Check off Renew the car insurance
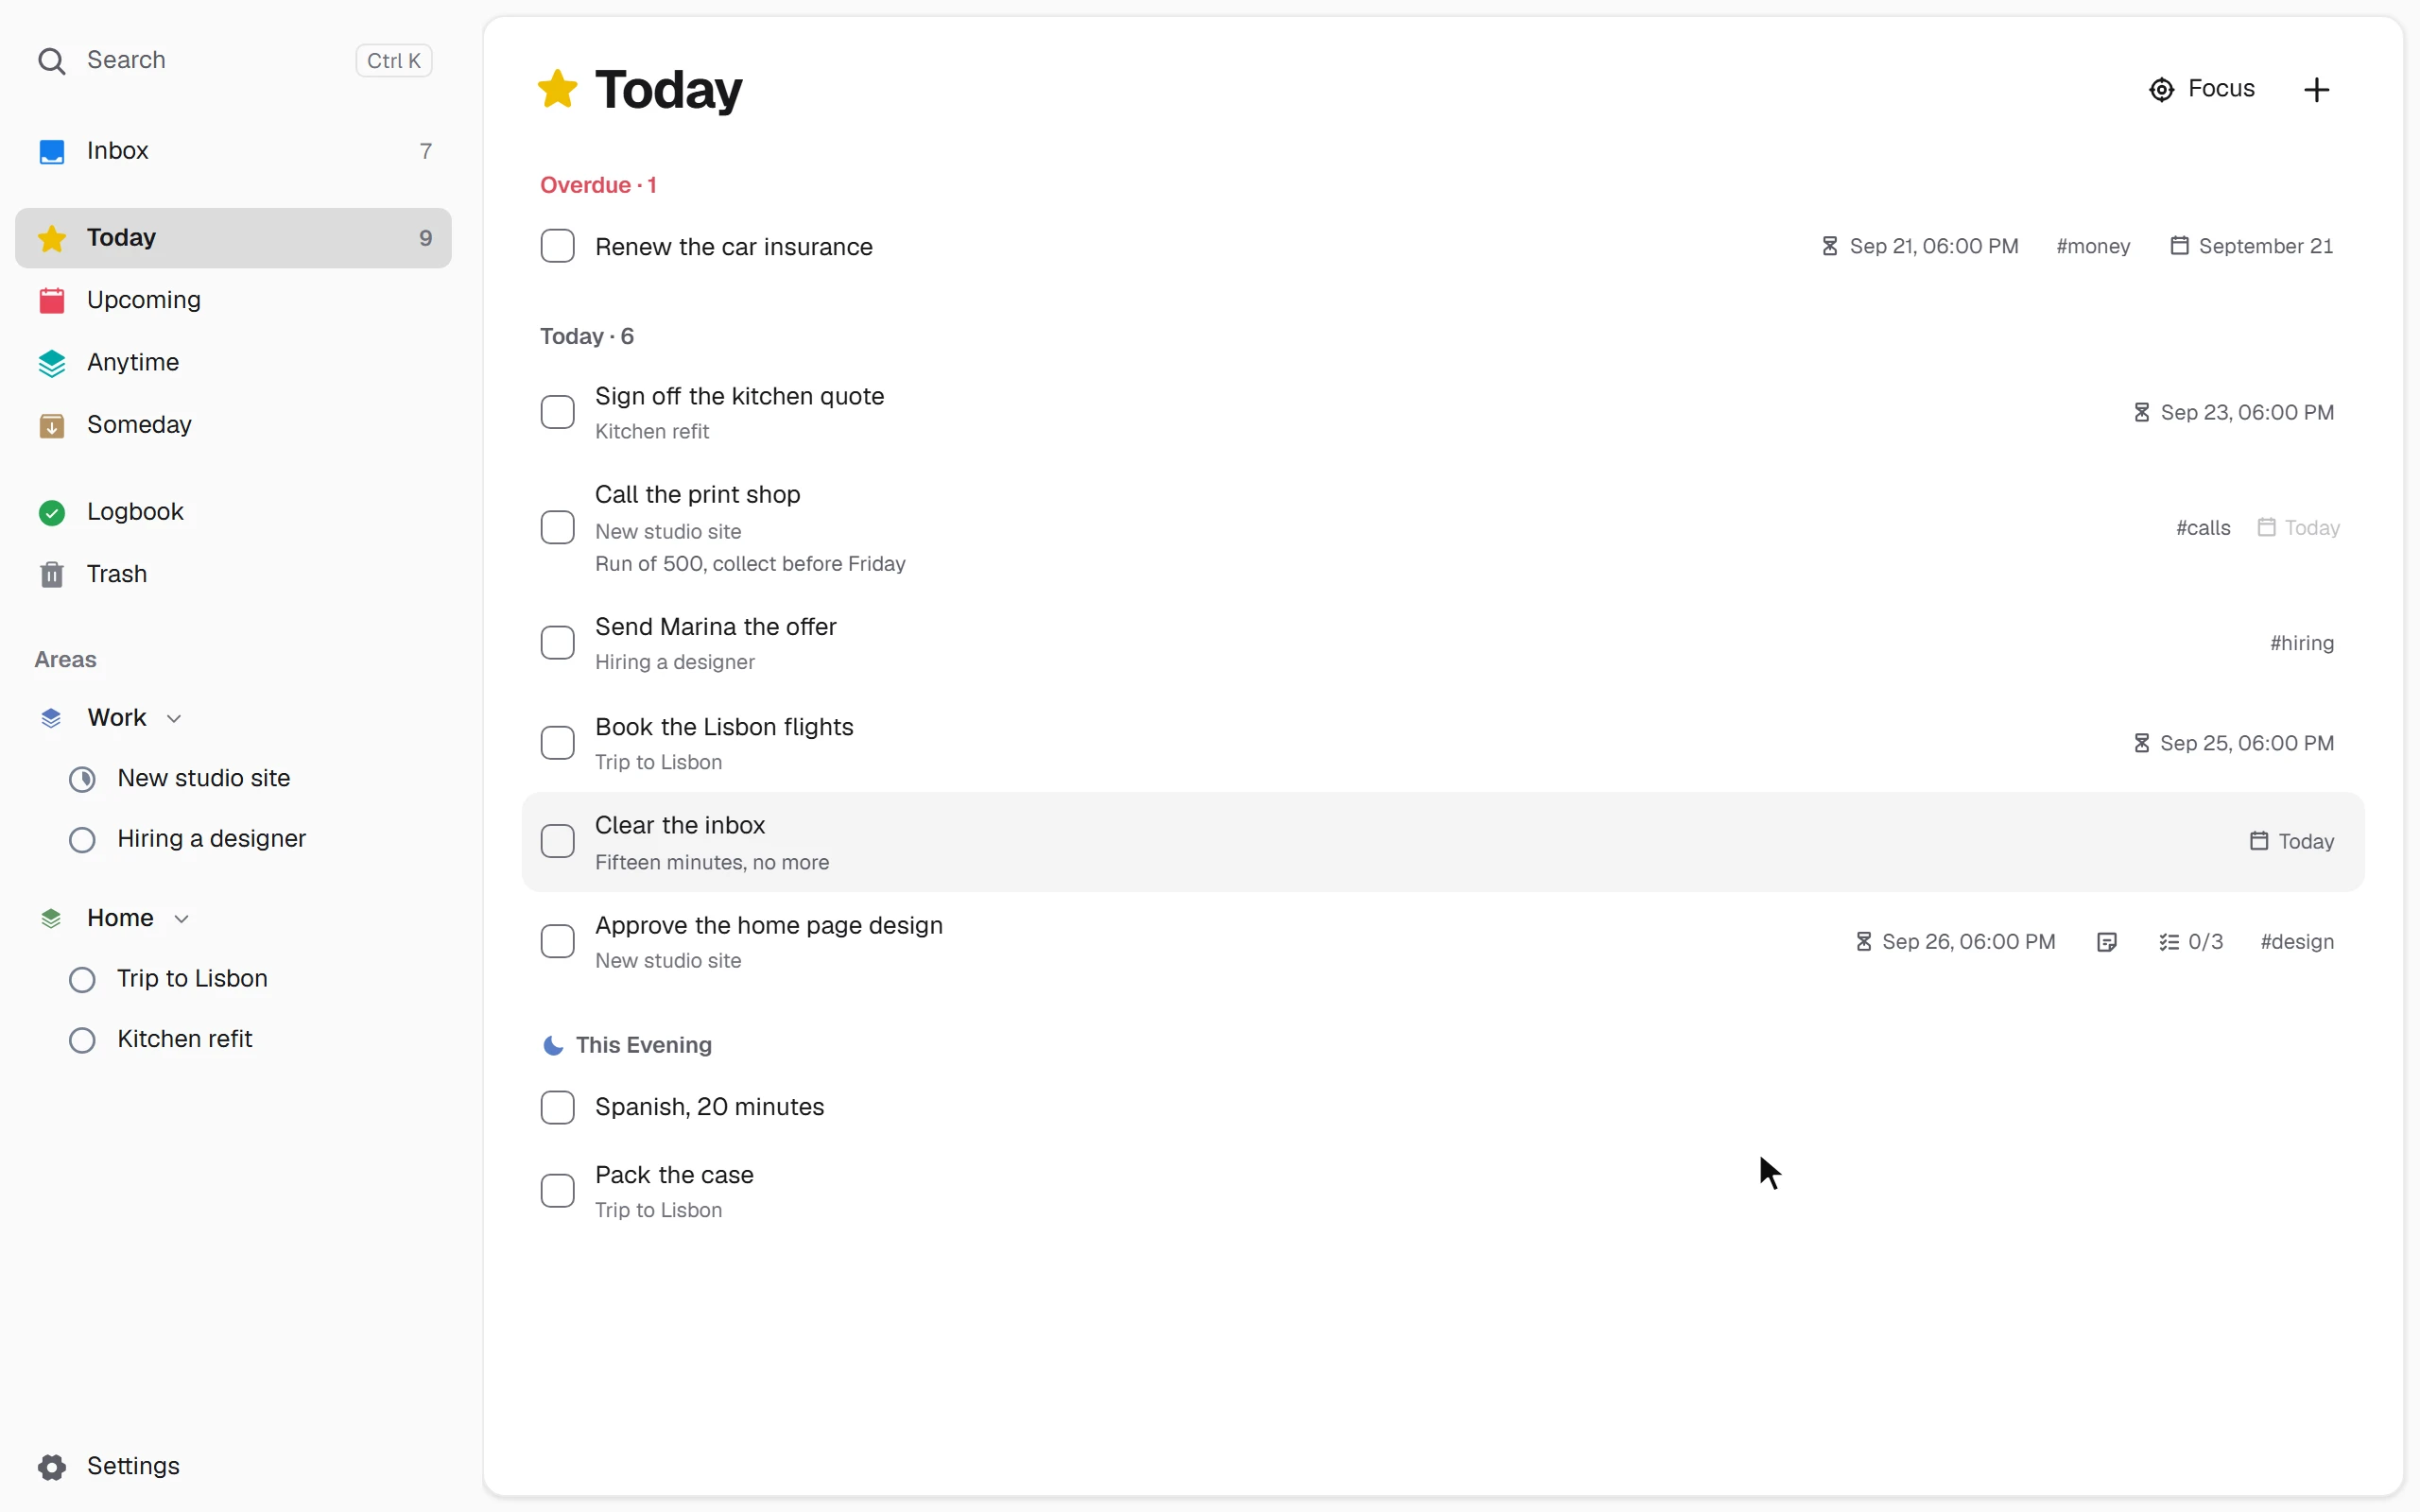The width and height of the screenshot is (2420, 1512). click(x=557, y=246)
